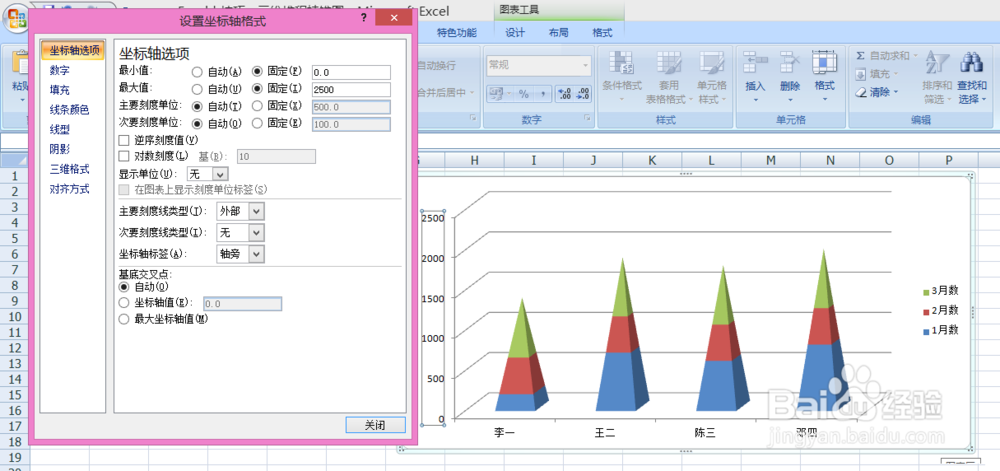Viewport: 1000px width, 471px height.
Task: Select Fixed for minimum value
Action: coord(258,72)
